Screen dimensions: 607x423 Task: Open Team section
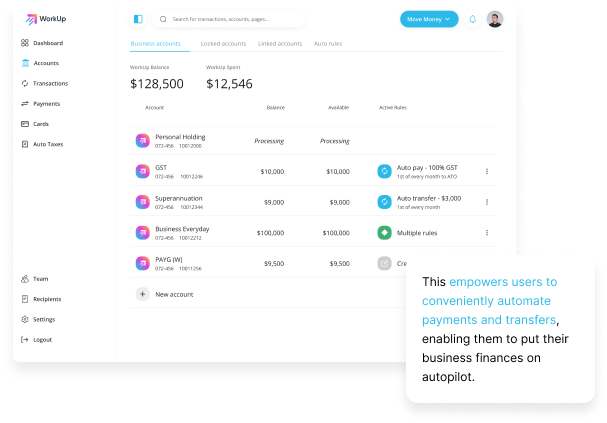(x=34, y=279)
